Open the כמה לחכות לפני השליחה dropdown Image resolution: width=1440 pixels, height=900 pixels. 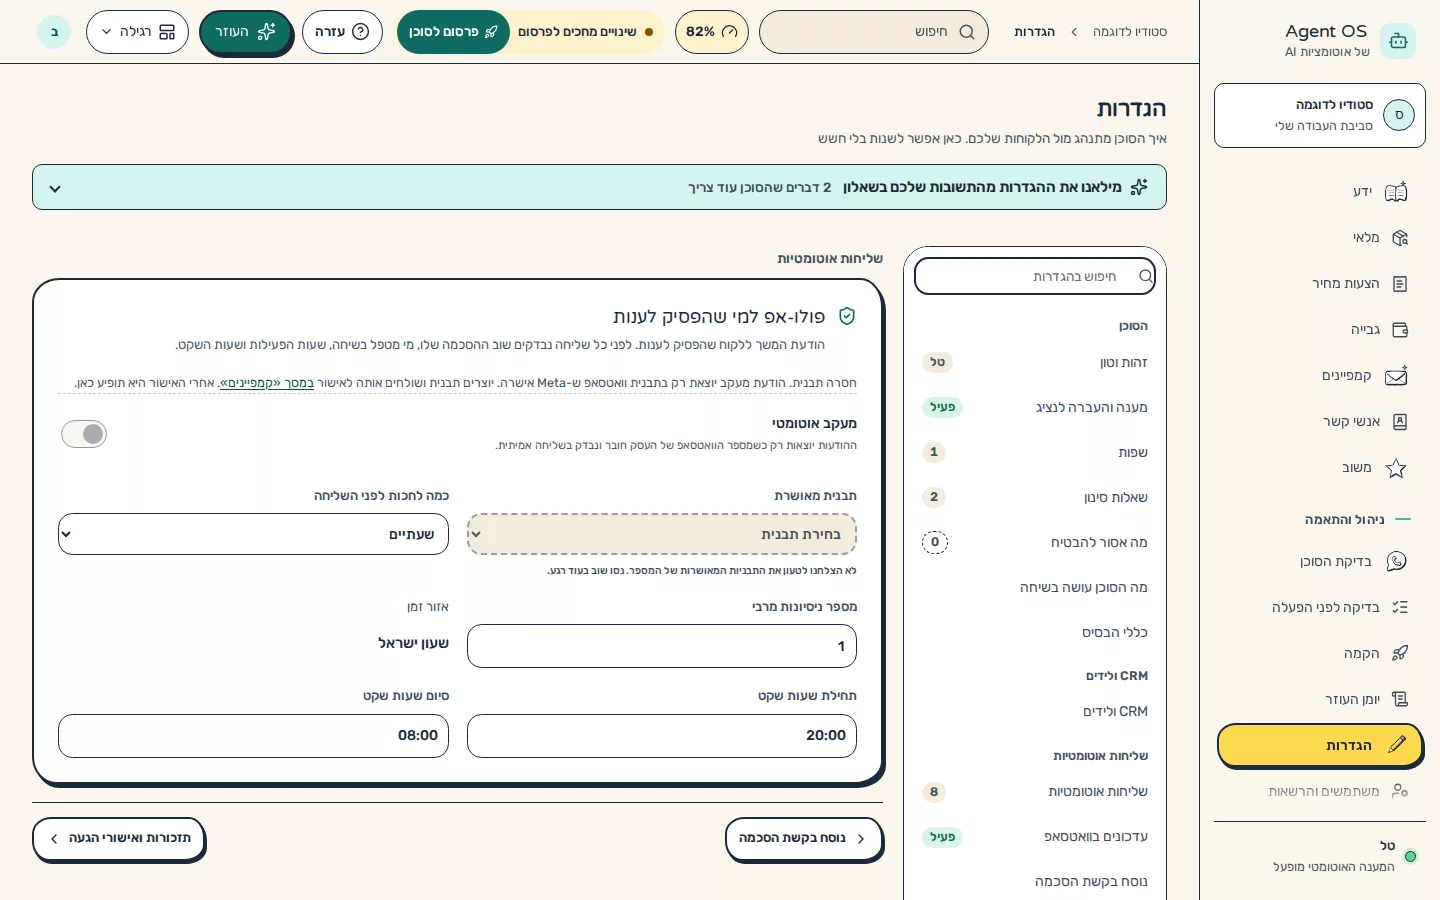click(x=253, y=534)
